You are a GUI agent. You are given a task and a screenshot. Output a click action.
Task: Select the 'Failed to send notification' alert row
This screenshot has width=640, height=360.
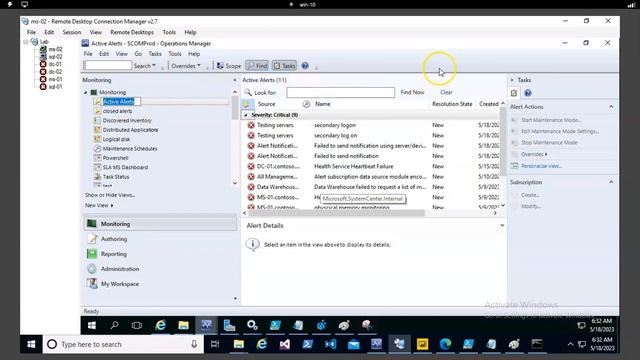coord(371,156)
